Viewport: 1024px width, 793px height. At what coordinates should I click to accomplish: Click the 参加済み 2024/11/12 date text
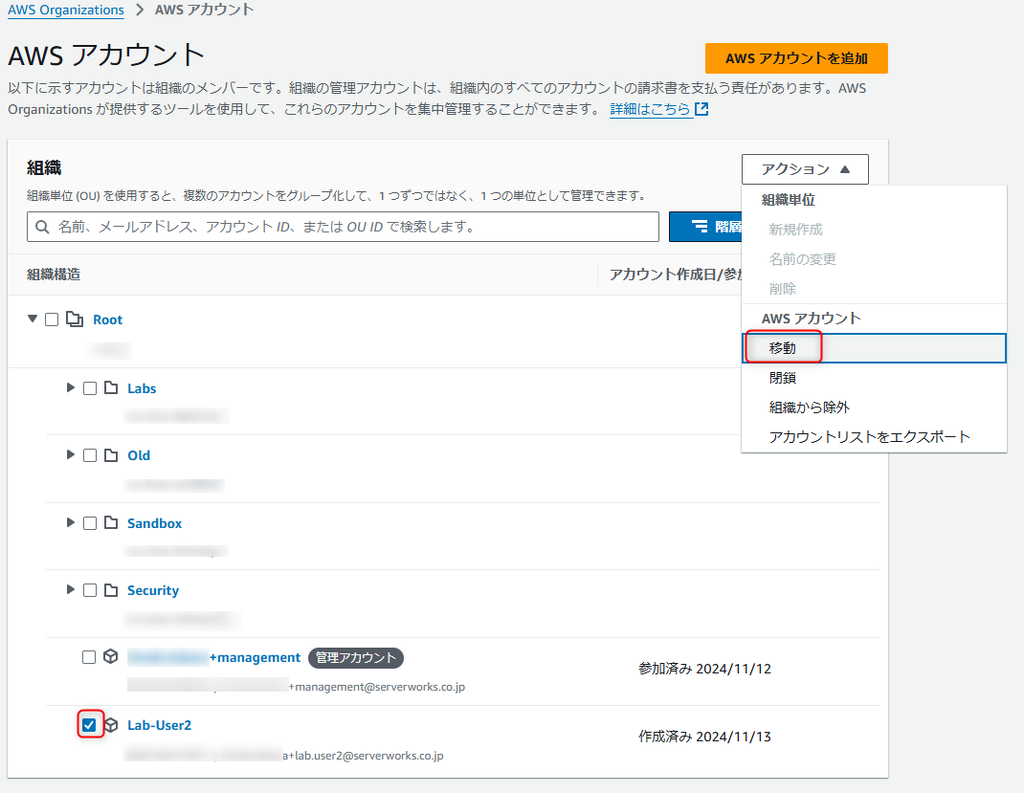click(x=705, y=669)
